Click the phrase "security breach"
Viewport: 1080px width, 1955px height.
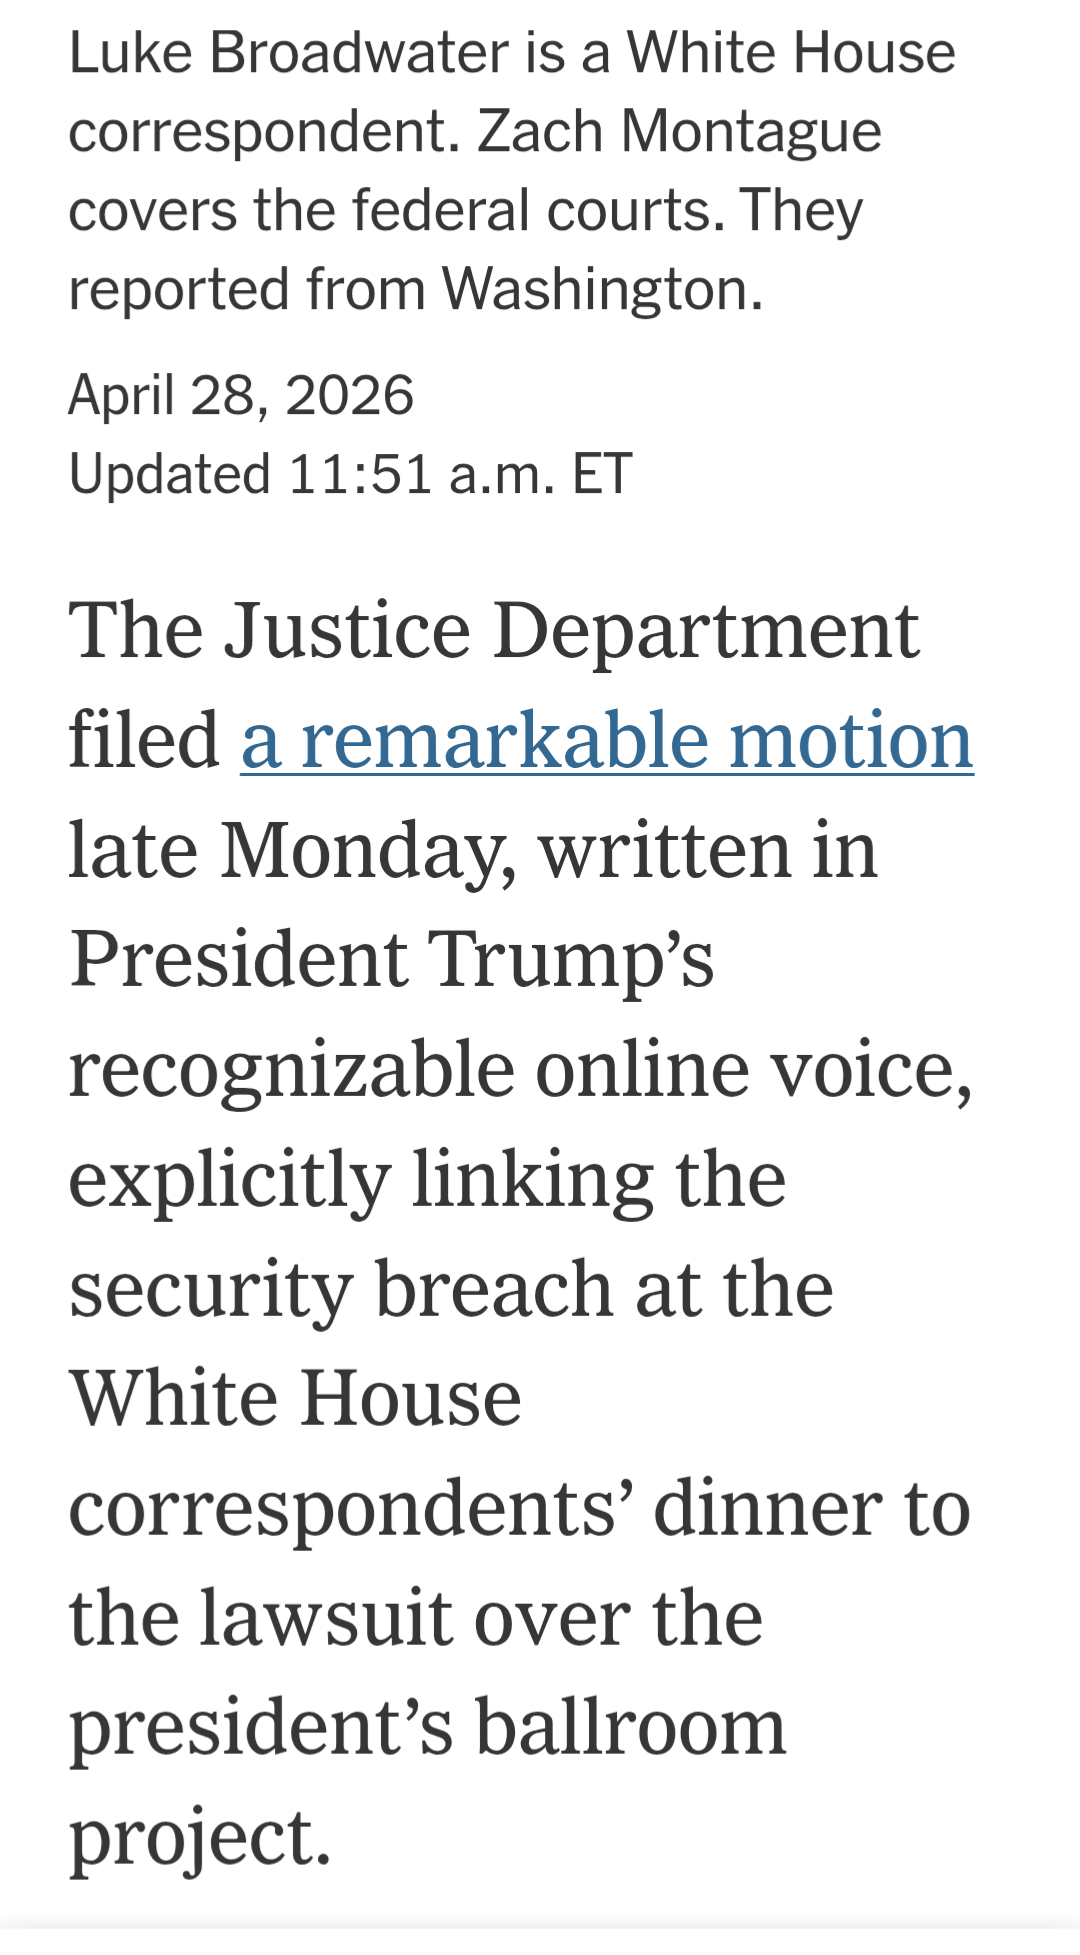[340, 1288]
